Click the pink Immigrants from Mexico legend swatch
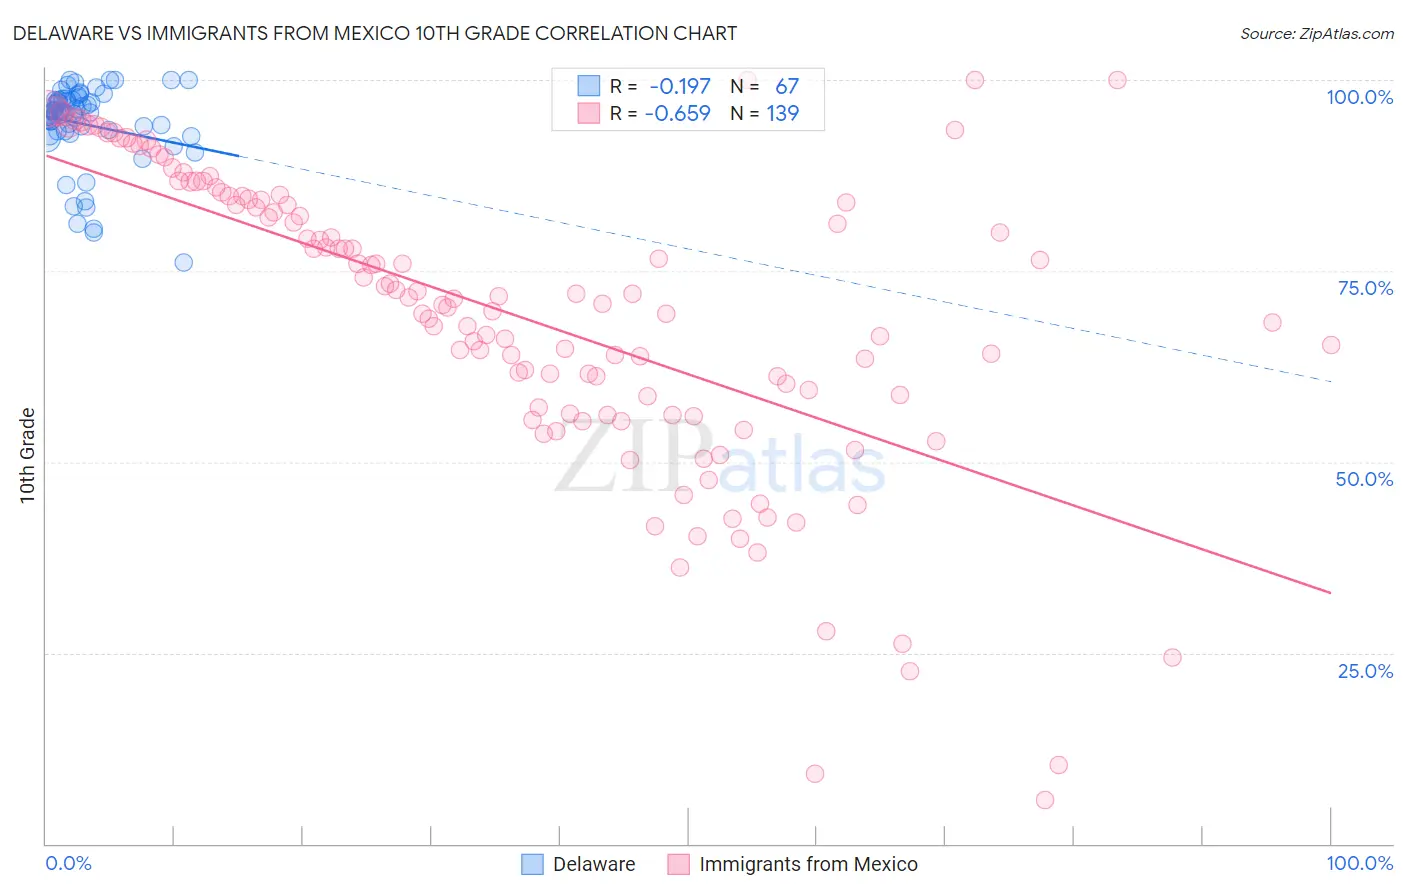Image resolution: width=1406 pixels, height=892 pixels. [x=679, y=864]
